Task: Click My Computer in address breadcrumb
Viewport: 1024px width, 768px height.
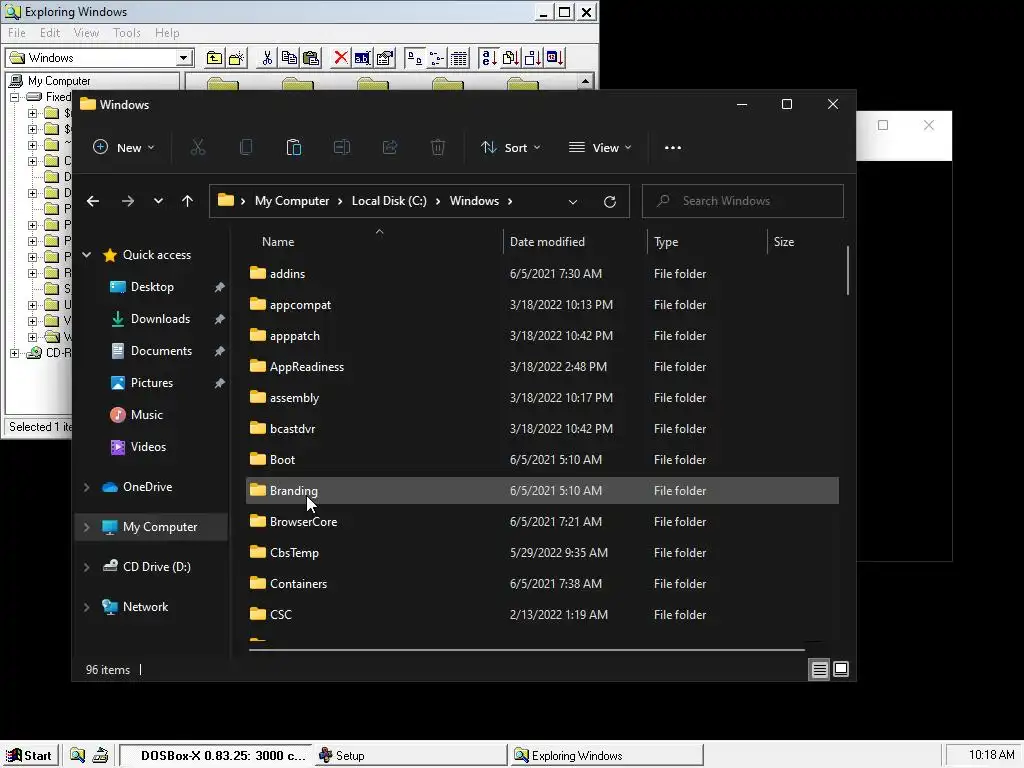Action: (292, 201)
